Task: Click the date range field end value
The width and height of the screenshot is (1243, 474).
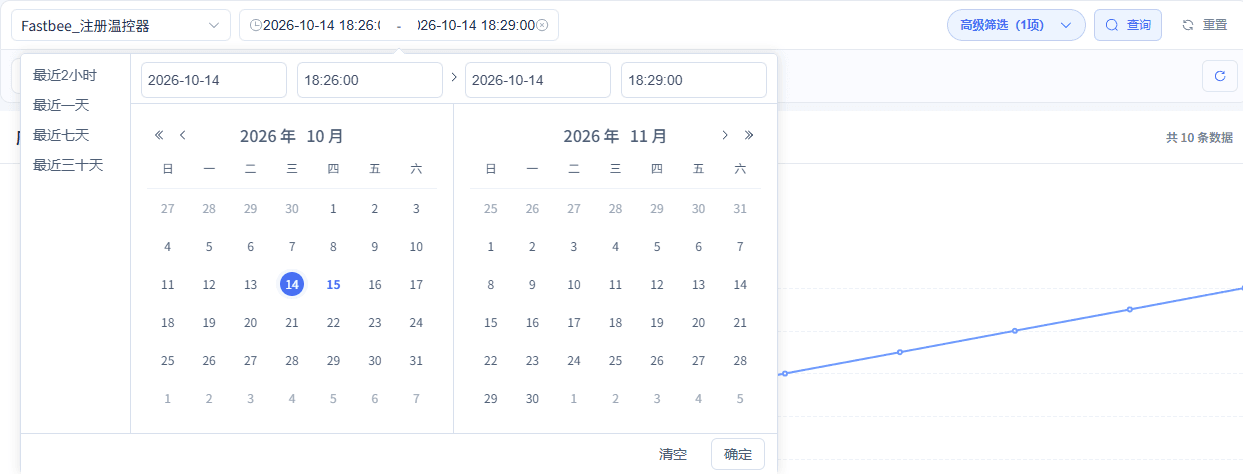Action: point(476,25)
